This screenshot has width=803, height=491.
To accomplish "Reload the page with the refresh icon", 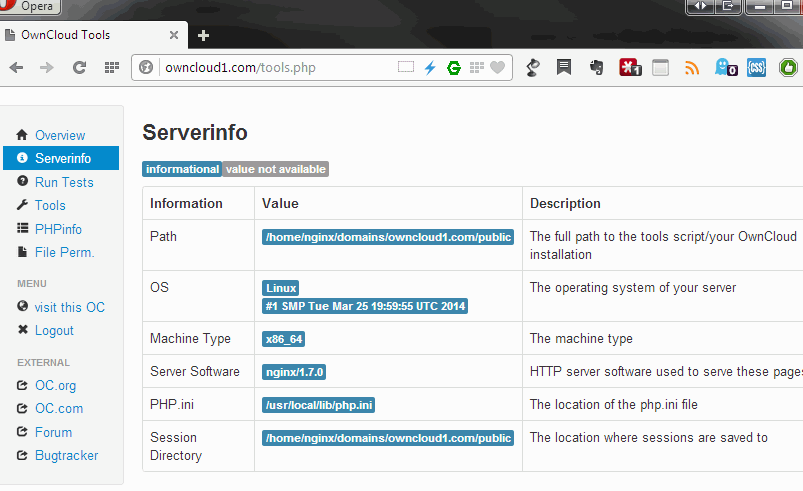I will pos(79,68).
